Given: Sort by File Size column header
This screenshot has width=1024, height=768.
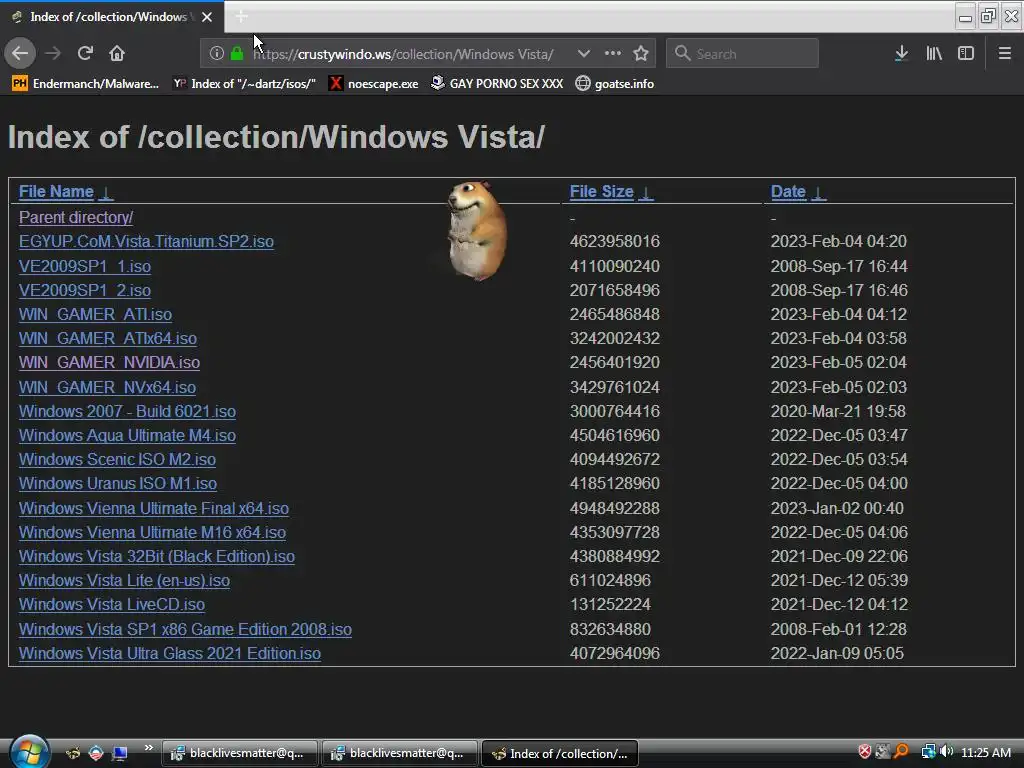Looking at the screenshot, I should pyautogui.click(x=601, y=191).
